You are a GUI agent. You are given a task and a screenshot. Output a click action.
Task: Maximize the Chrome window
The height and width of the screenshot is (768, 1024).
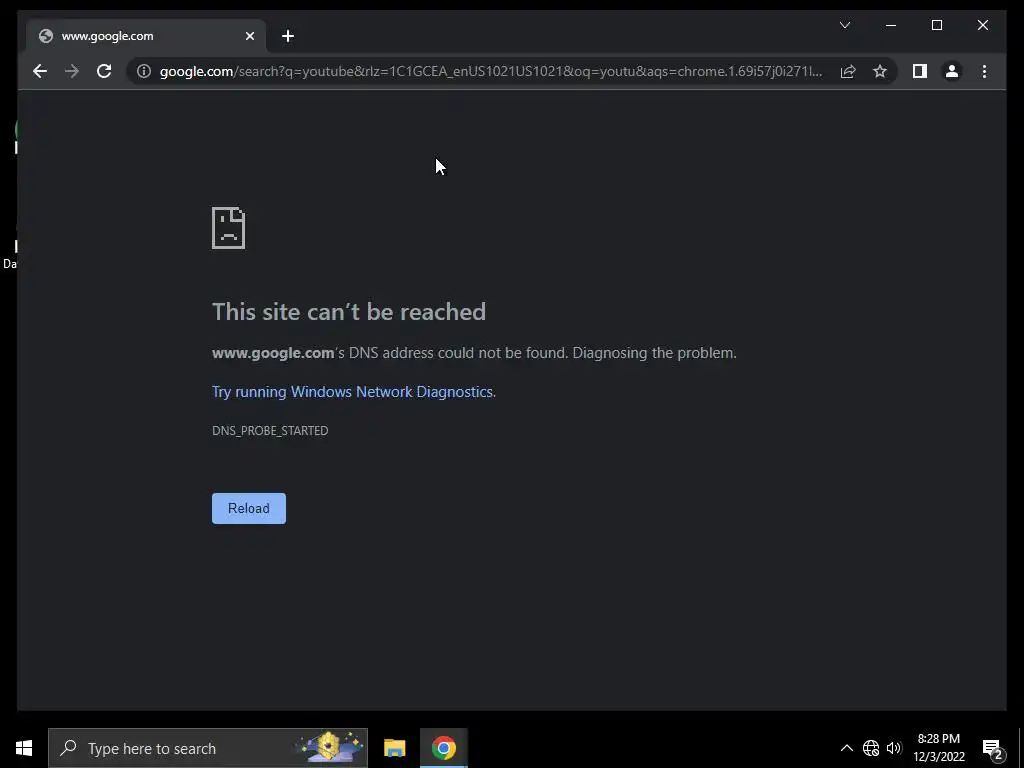(936, 25)
